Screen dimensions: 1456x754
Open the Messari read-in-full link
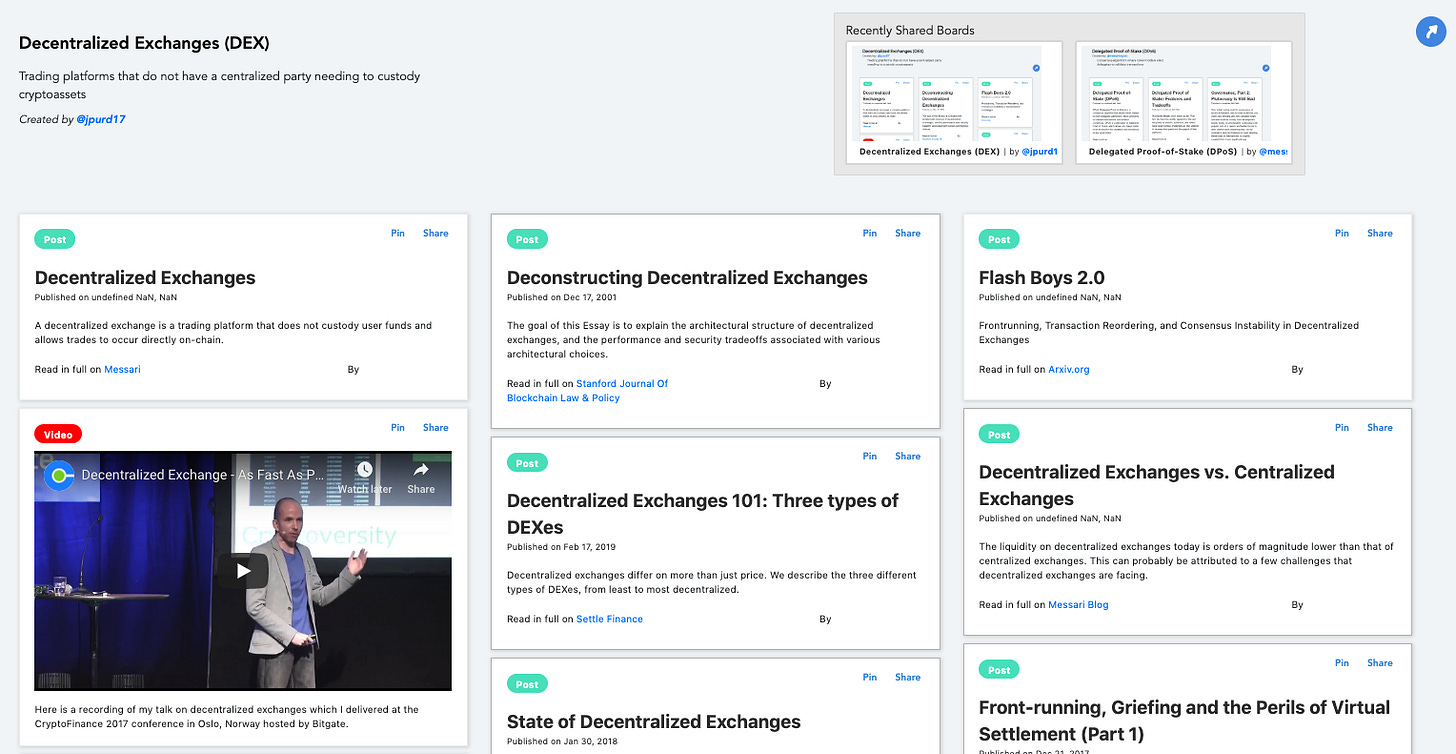(x=122, y=369)
